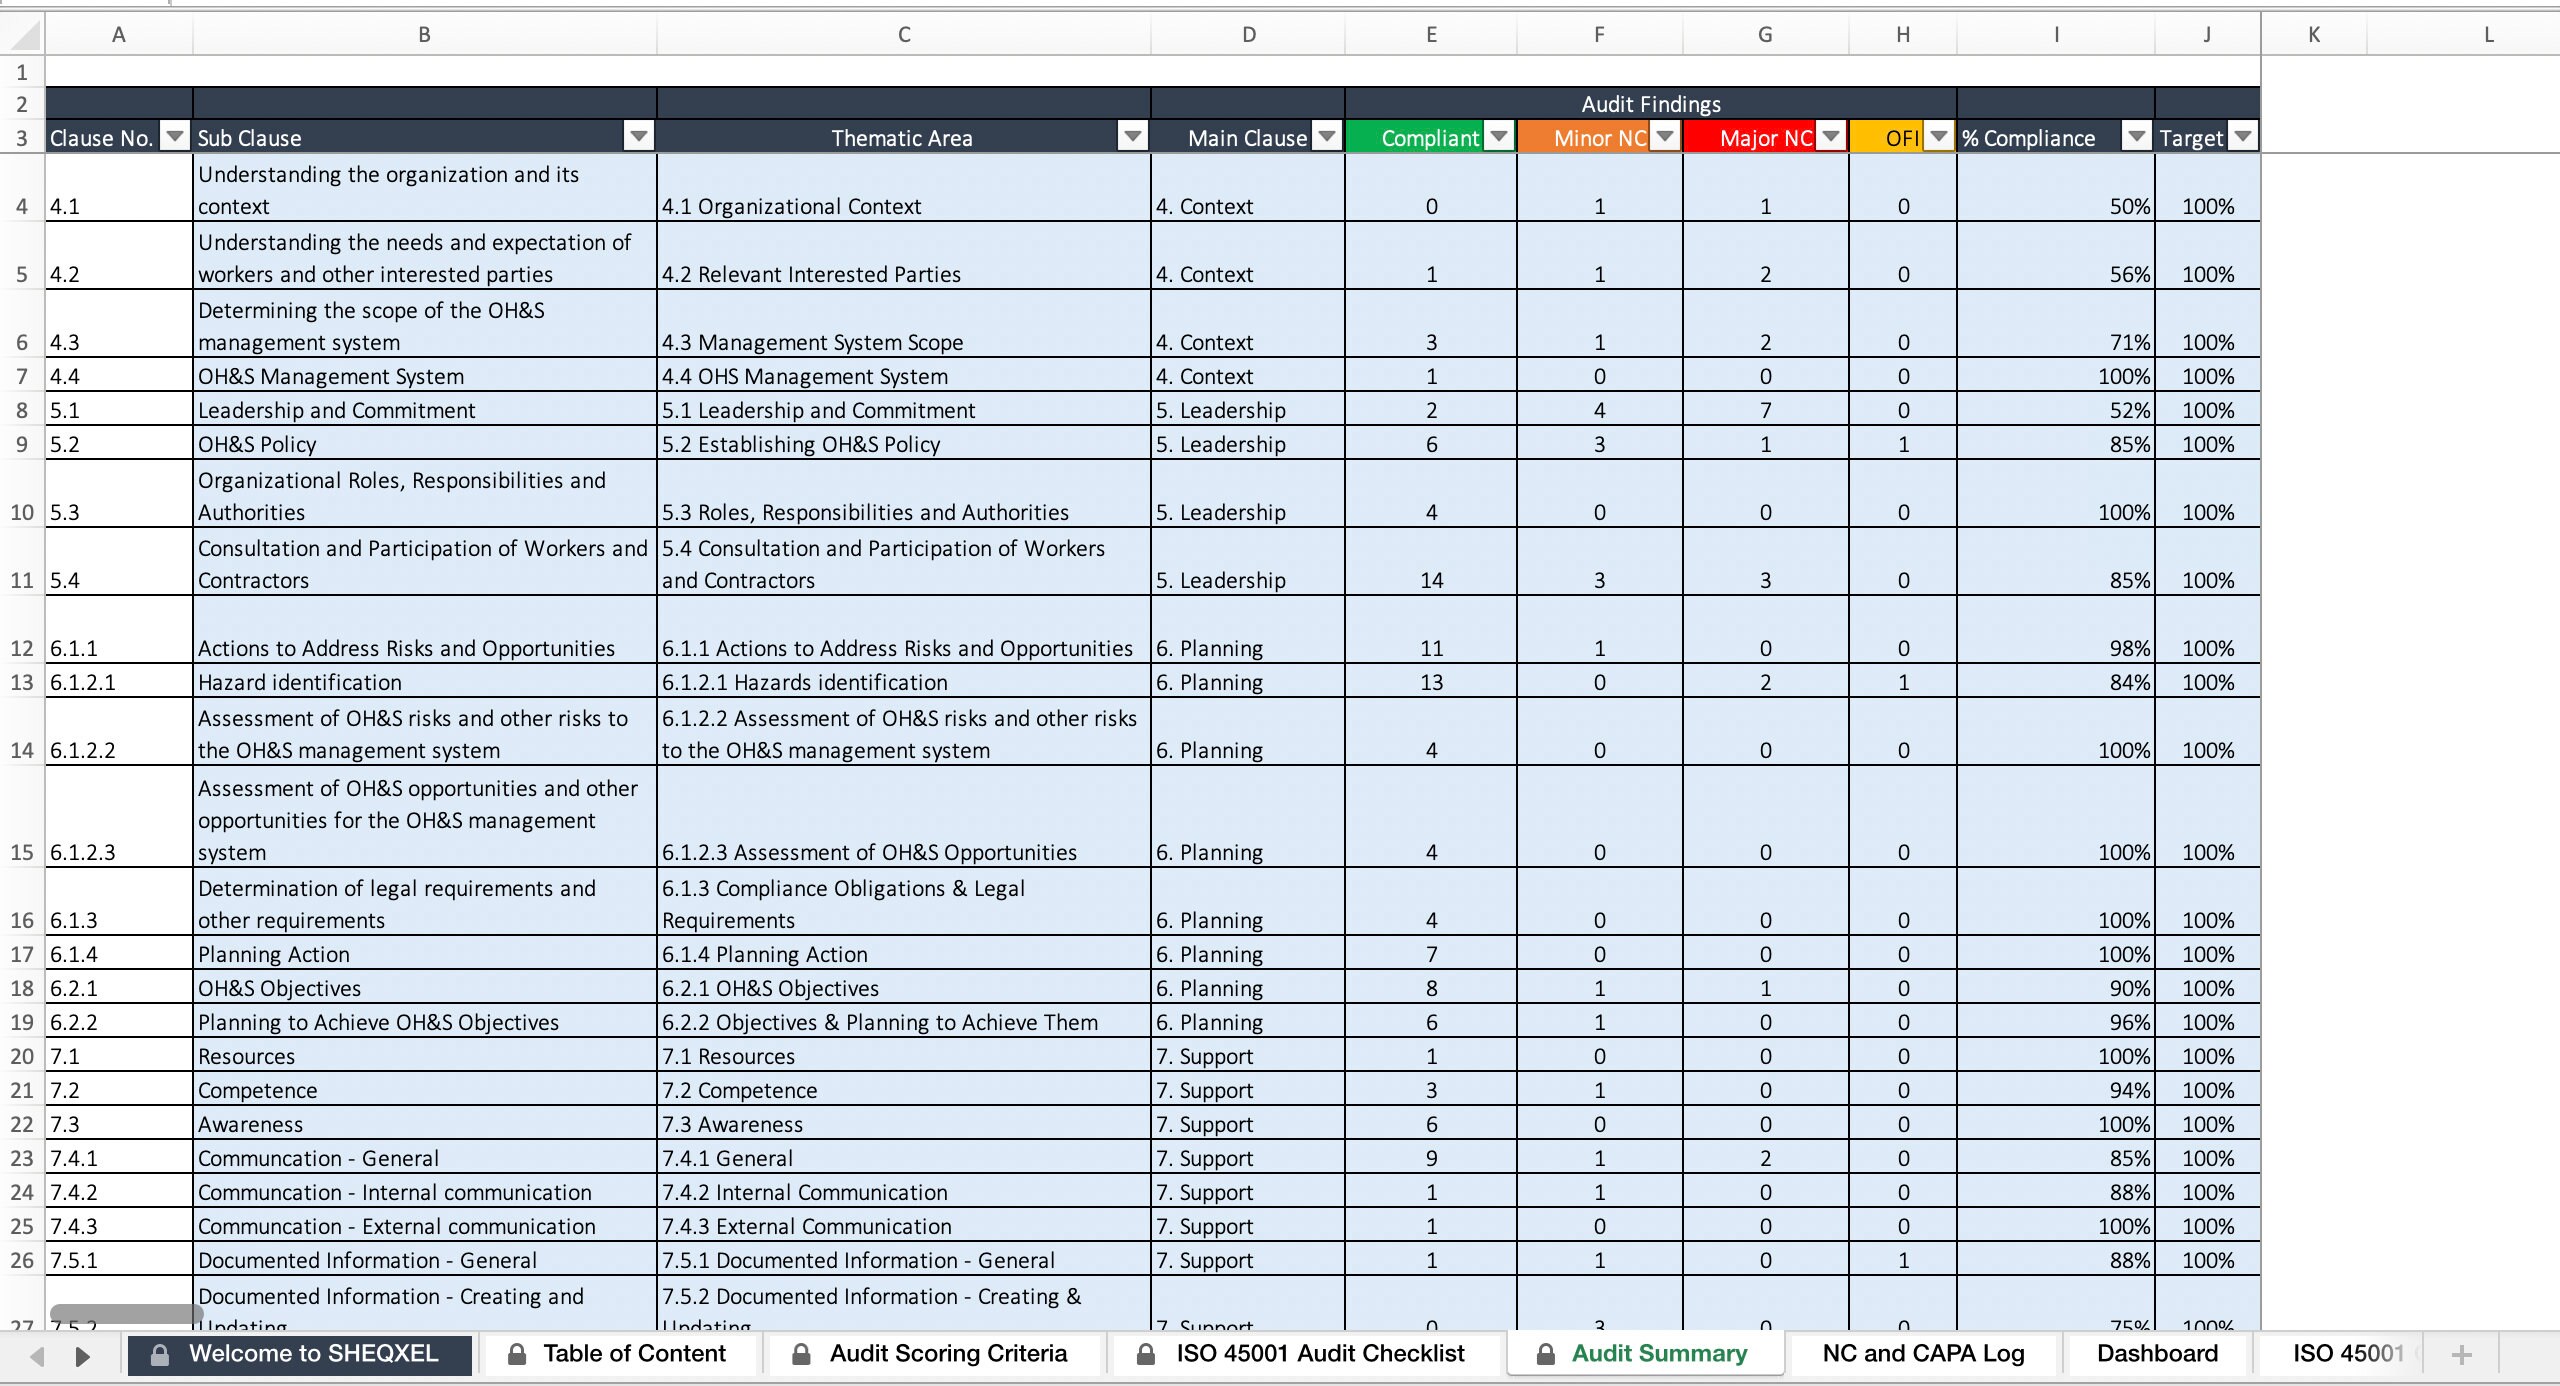Open the Major NC filter dropdown
The height and width of the screenshot is (1386, 2560).
point(1831,137)
